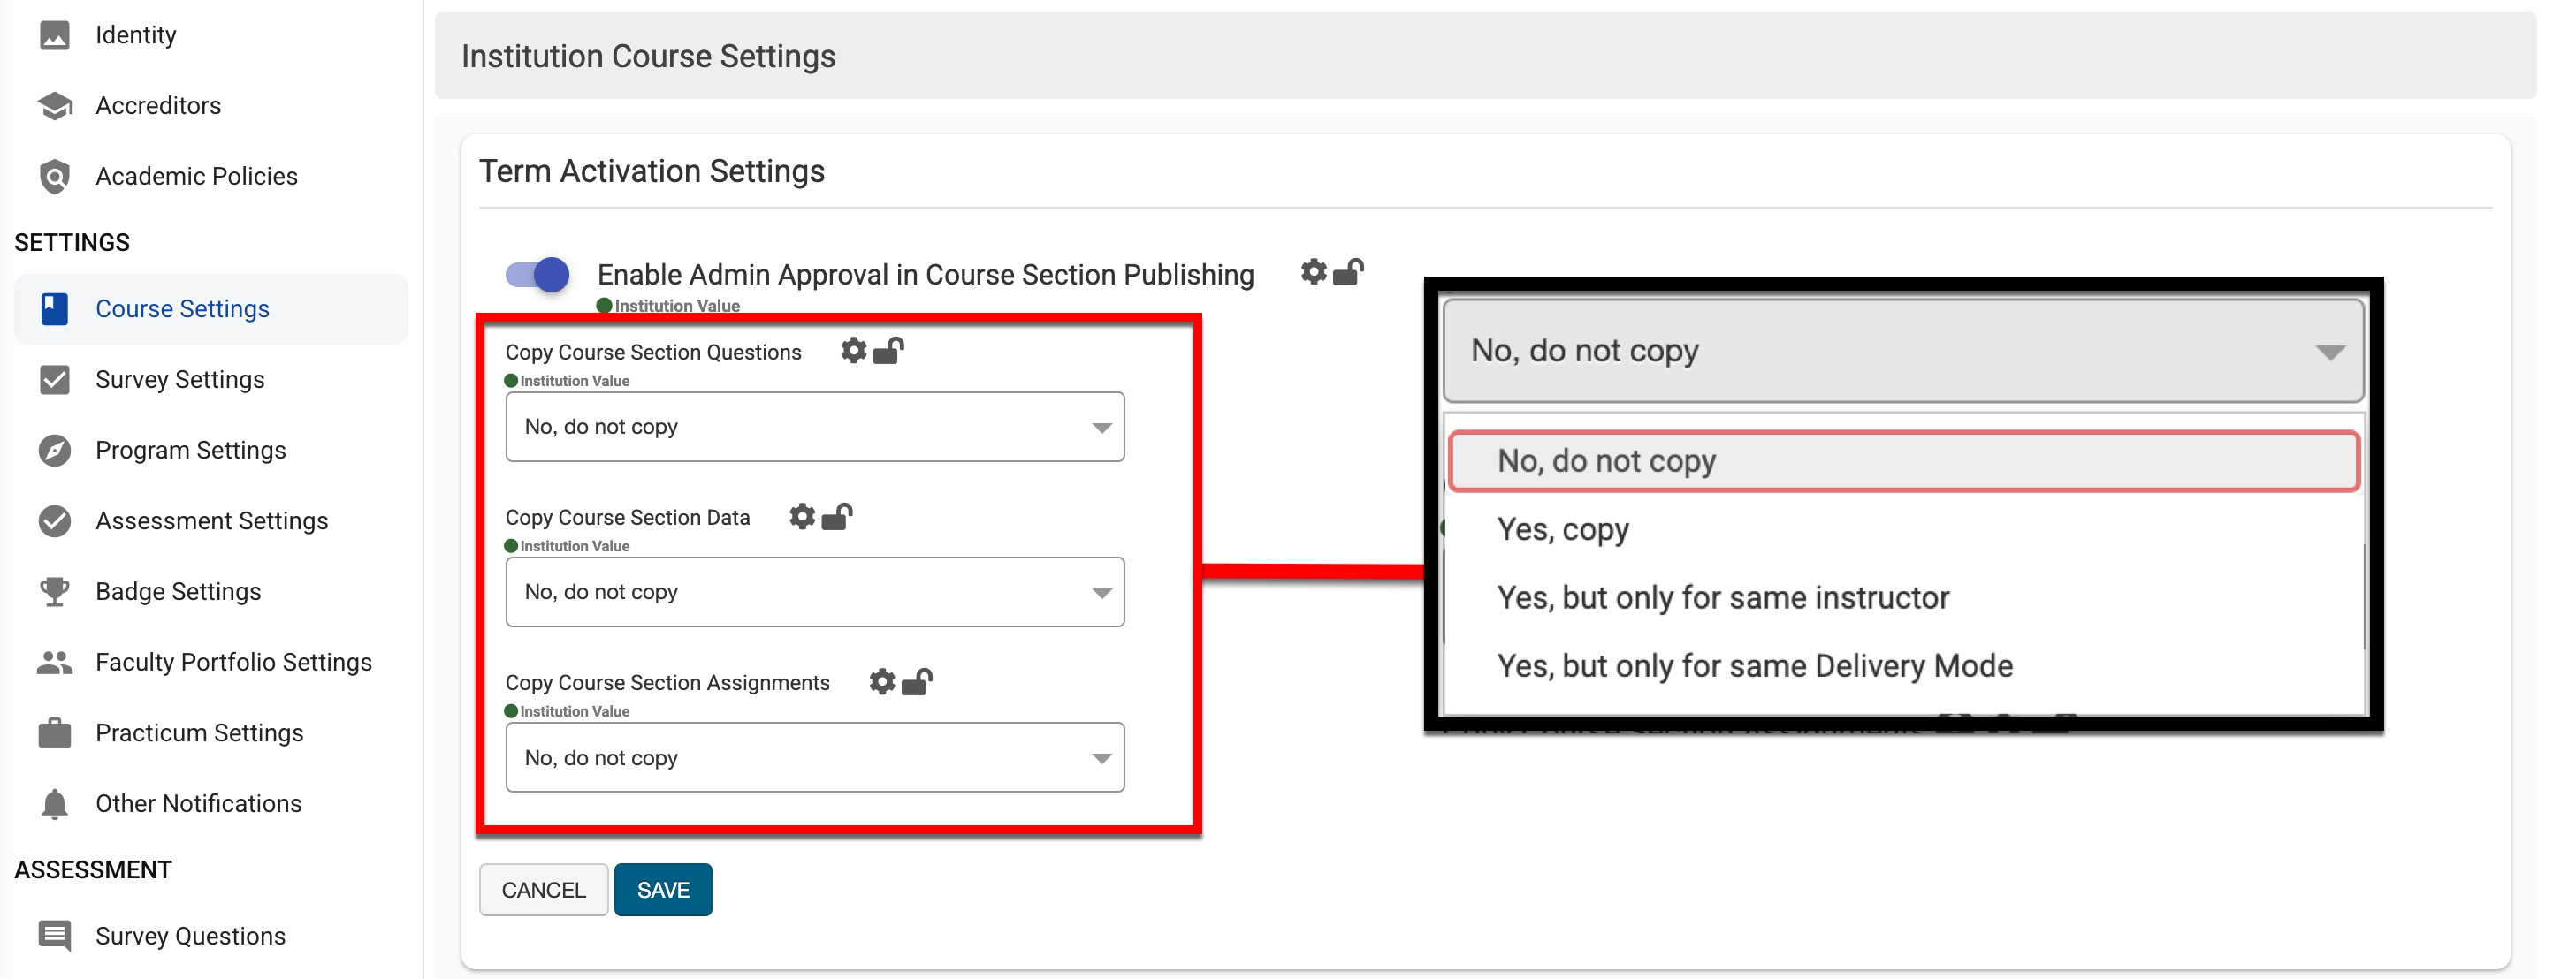Go to Faculty Portfolio Settings
Image resolution: width=2576 pixels, height=979 pixels.
(x=233, y=662)
